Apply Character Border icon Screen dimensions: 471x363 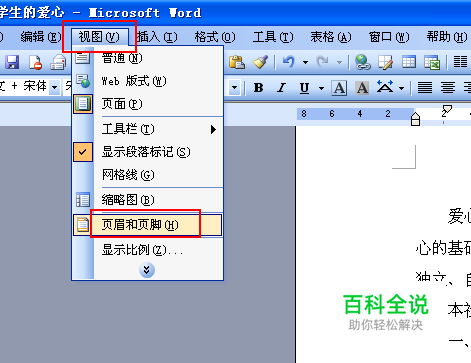click(x=339, y=88)
